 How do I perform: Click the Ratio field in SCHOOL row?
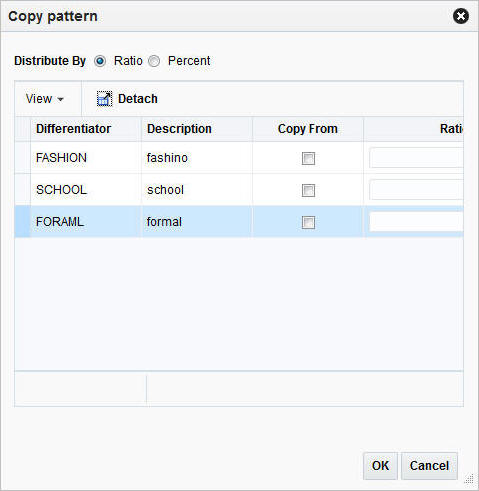coord(416,190)
